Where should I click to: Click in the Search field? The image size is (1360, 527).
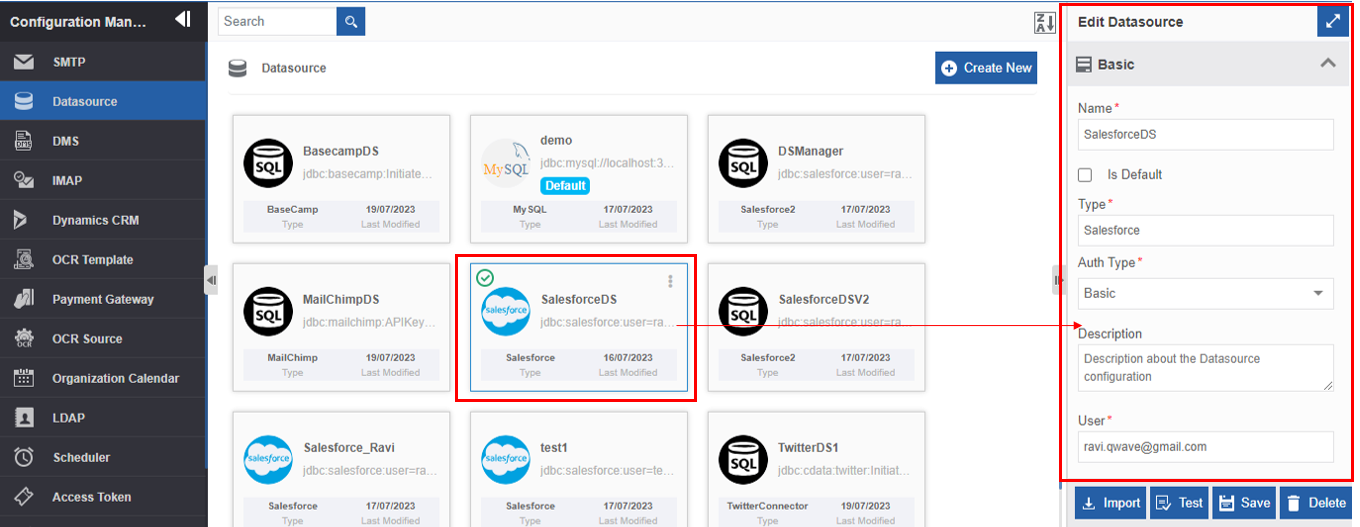click(x=277, y=21)
